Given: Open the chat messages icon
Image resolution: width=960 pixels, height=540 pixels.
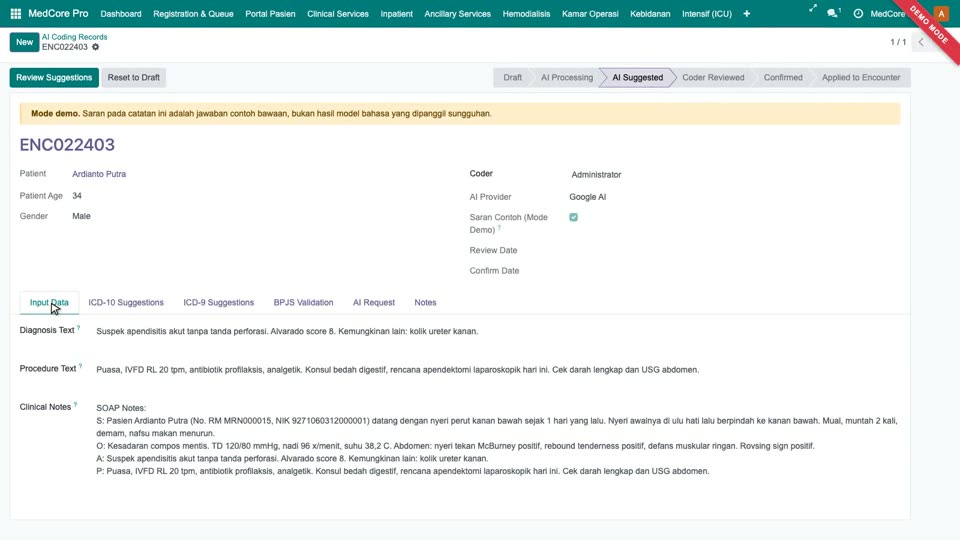Looking at the screenshot, I should click(x=833, y=13).
